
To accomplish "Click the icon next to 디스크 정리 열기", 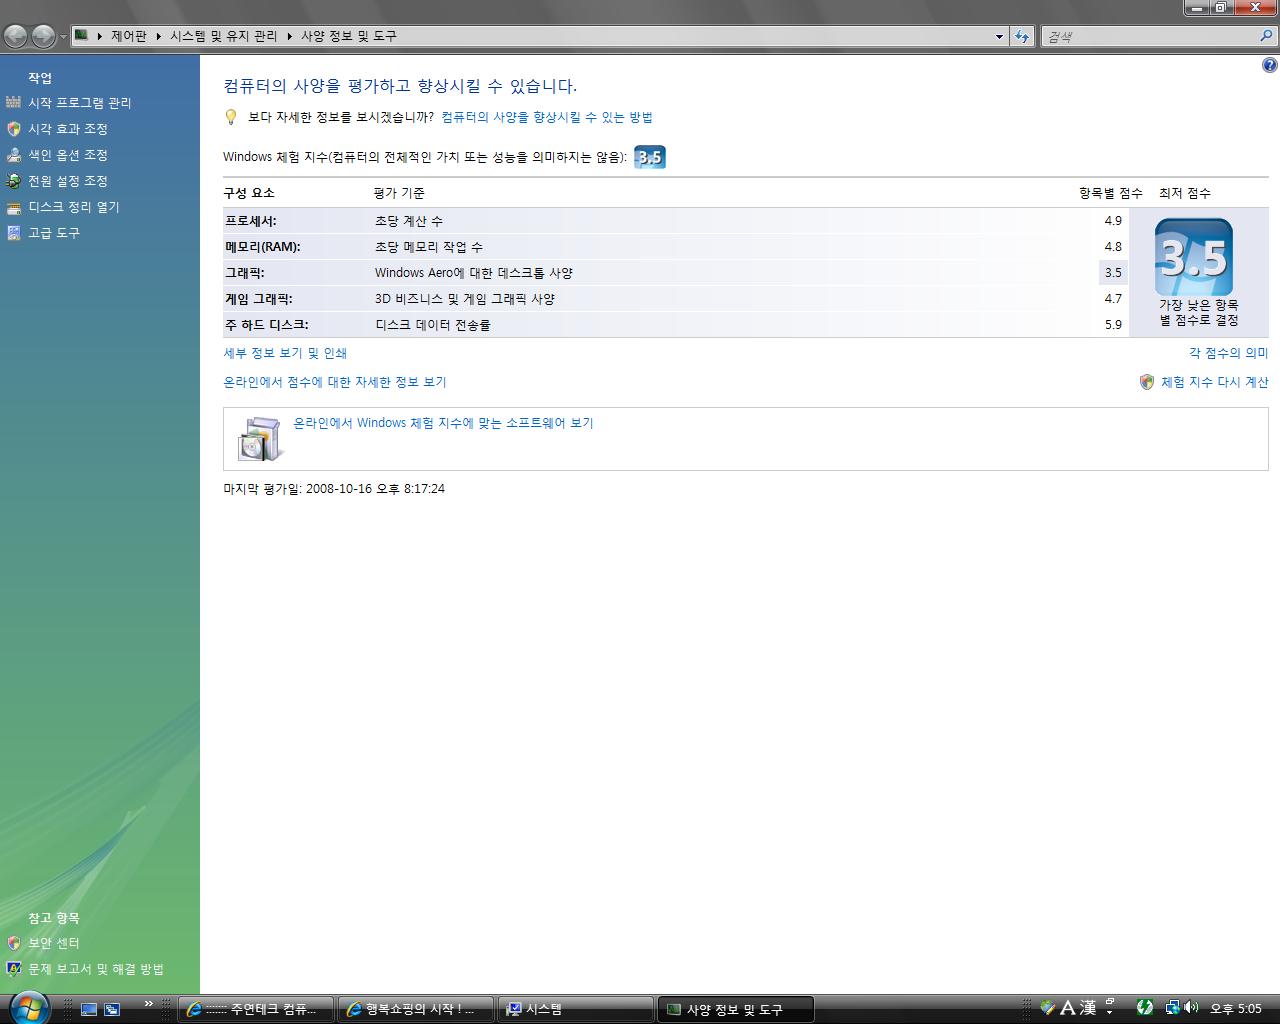I will [13, 208].
